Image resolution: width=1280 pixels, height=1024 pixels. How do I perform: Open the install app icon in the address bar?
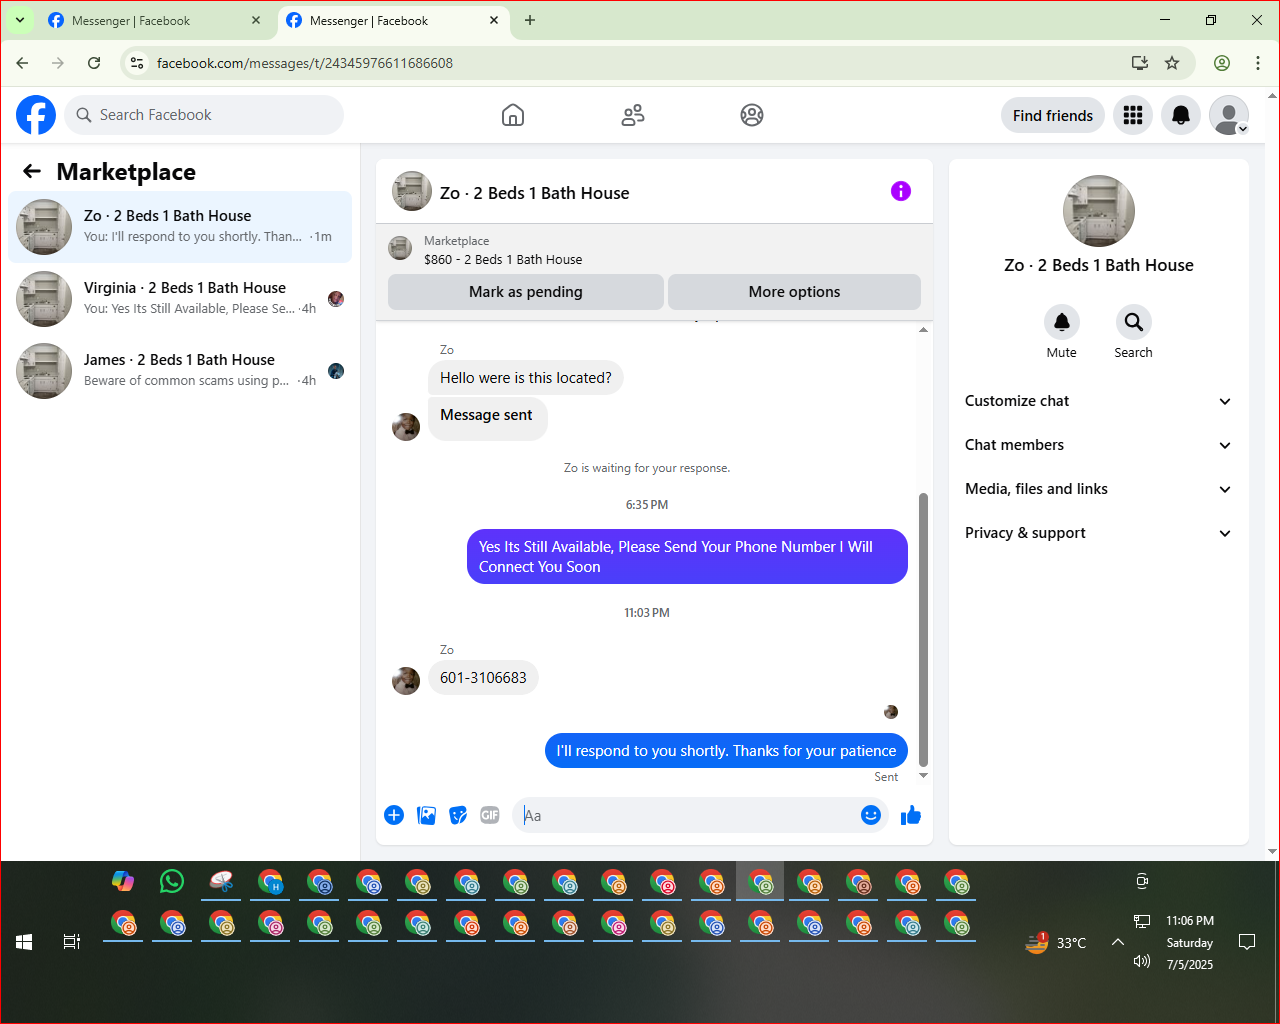pyautogui.click(x=1140, y=63)
